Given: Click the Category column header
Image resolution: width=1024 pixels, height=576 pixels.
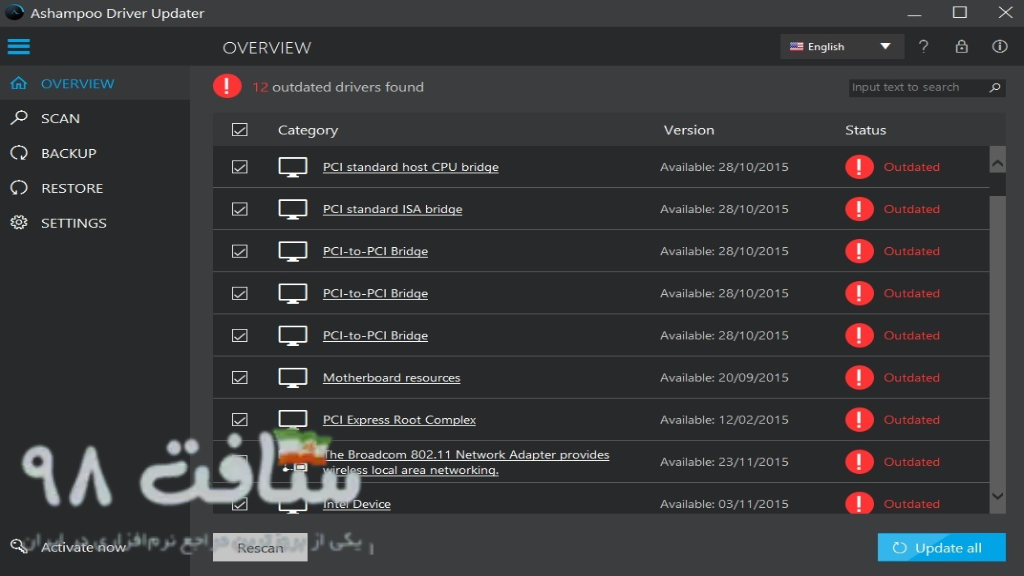Looking at the screenshot, I should 308,130.
